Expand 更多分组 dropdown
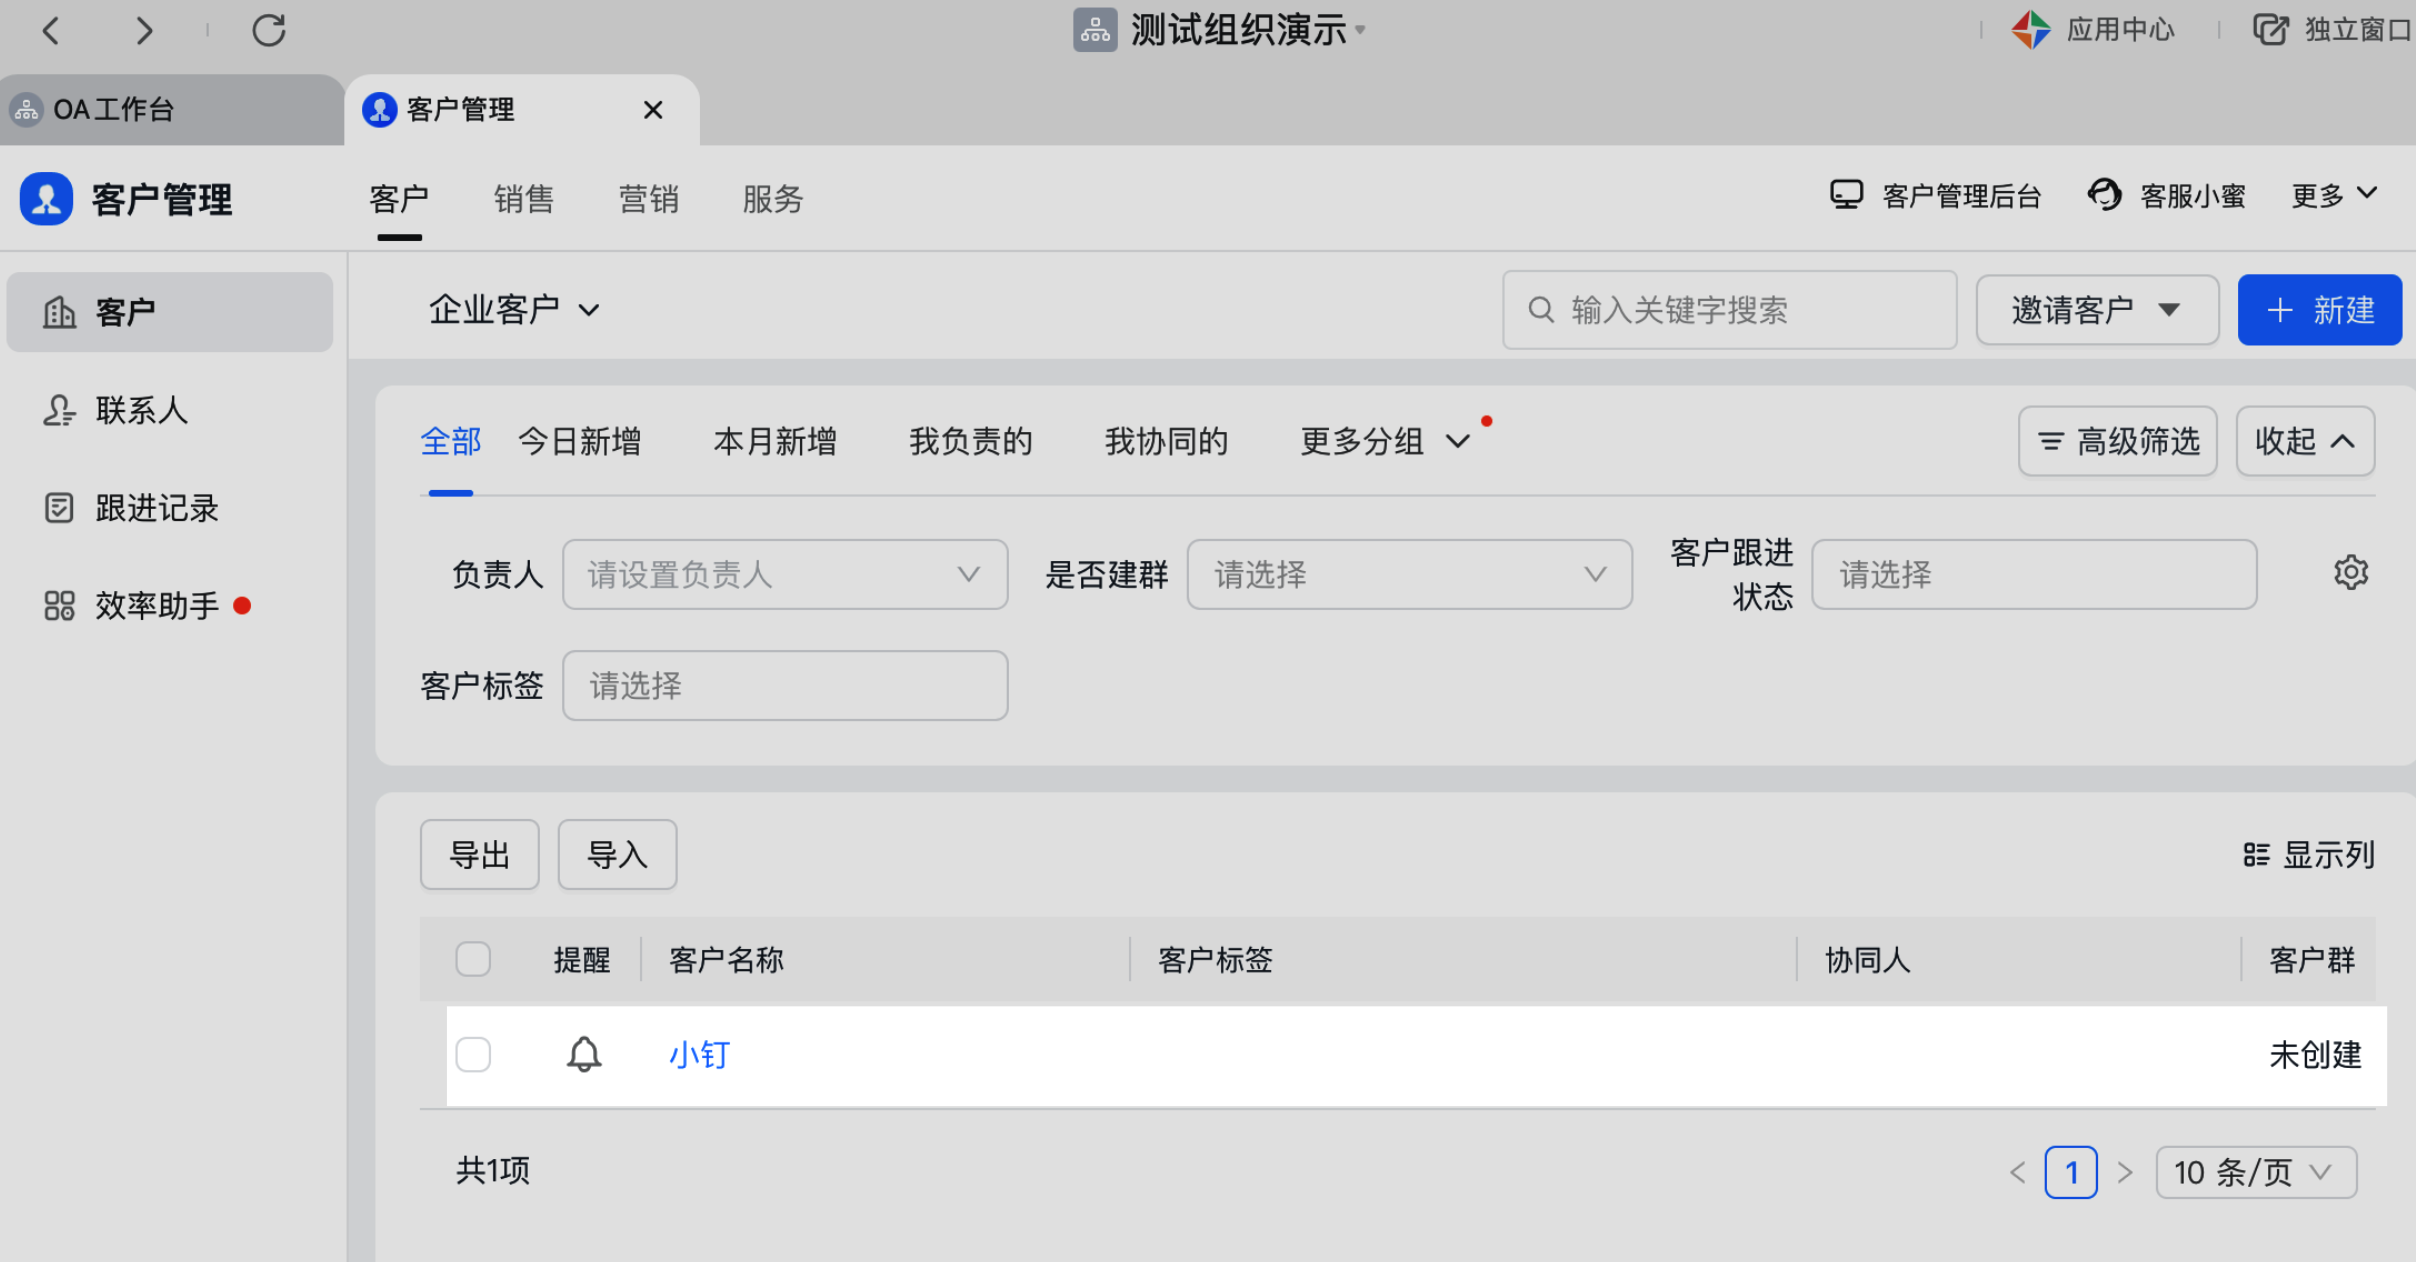The width and height of the screenshot is (2416, 1262). click(1385, 441)
